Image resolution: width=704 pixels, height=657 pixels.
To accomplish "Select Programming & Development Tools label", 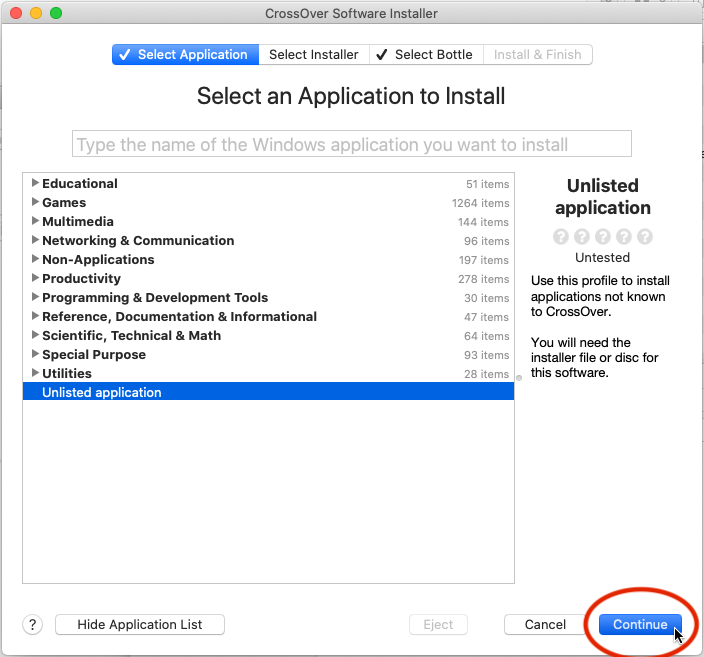I will point(155,297).
